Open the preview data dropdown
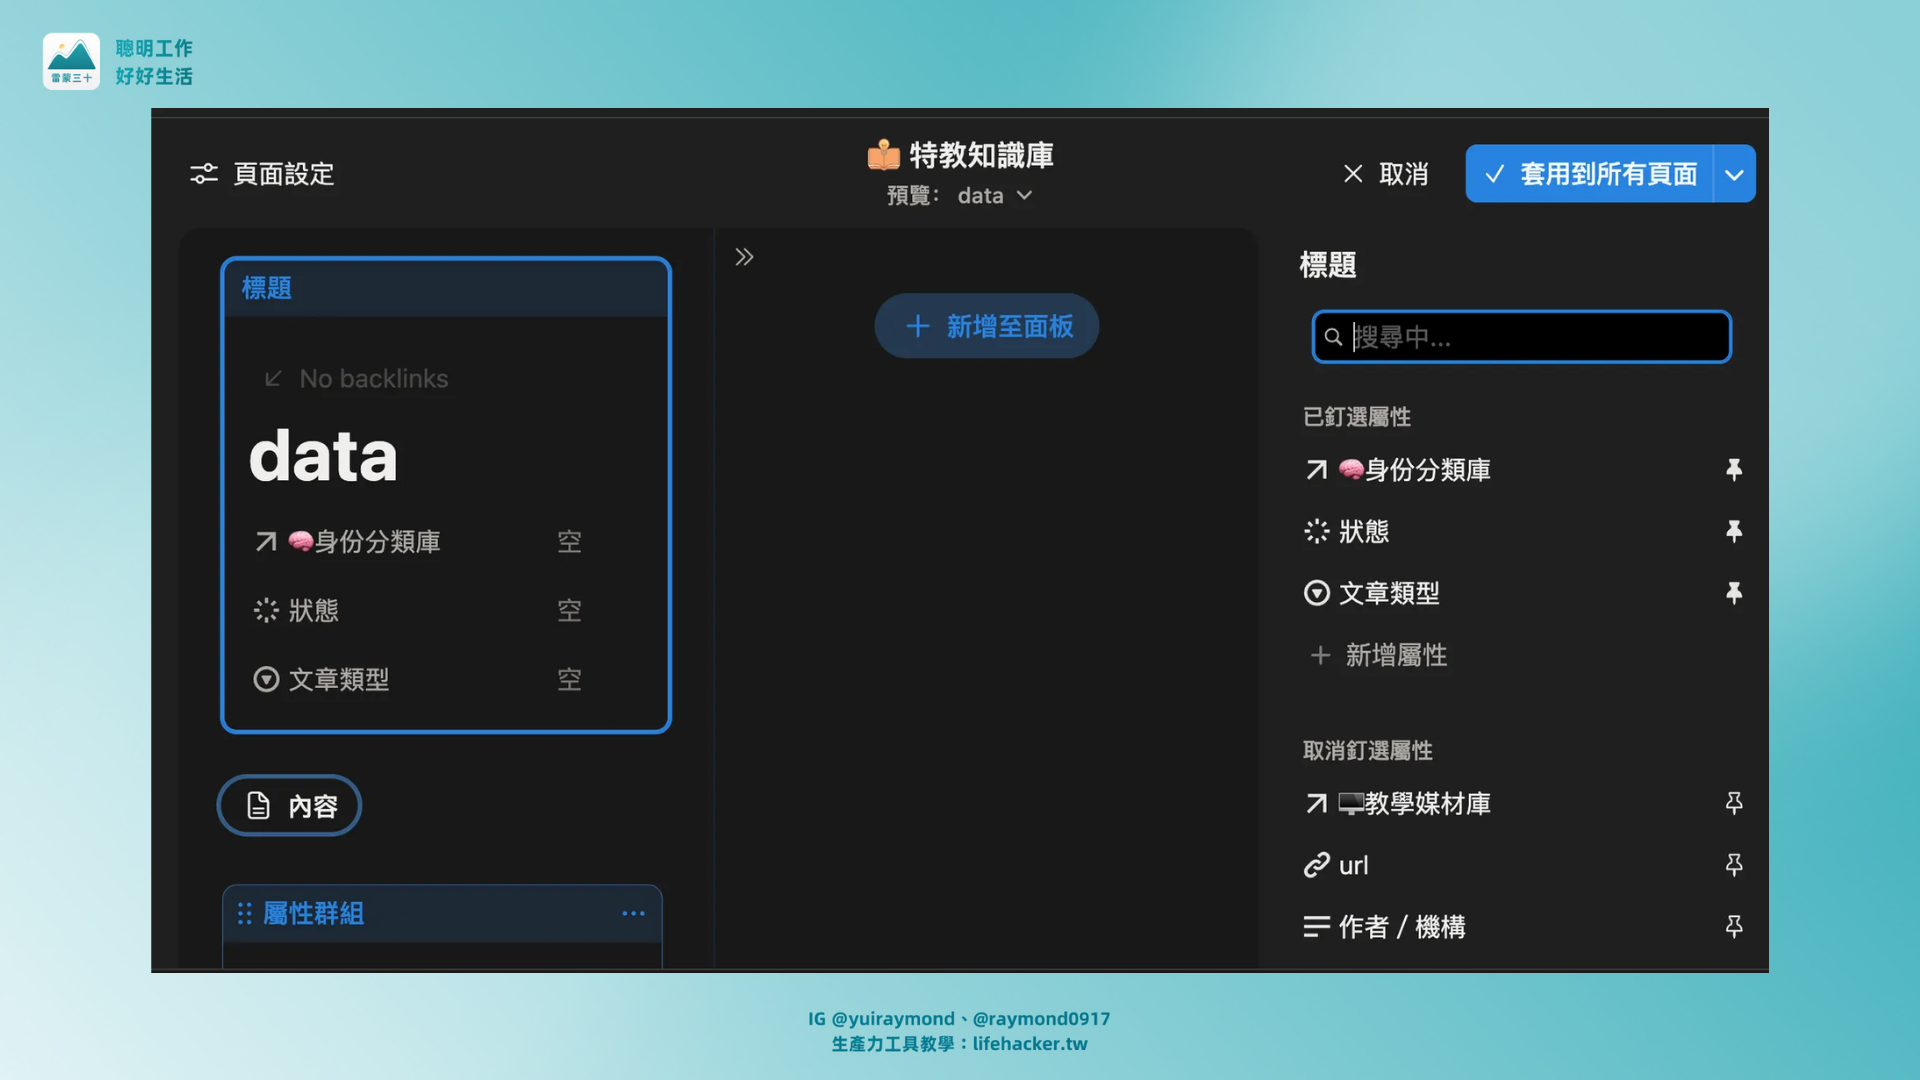The width and height of the screenshot is (1920, 1080). [994, 196]
